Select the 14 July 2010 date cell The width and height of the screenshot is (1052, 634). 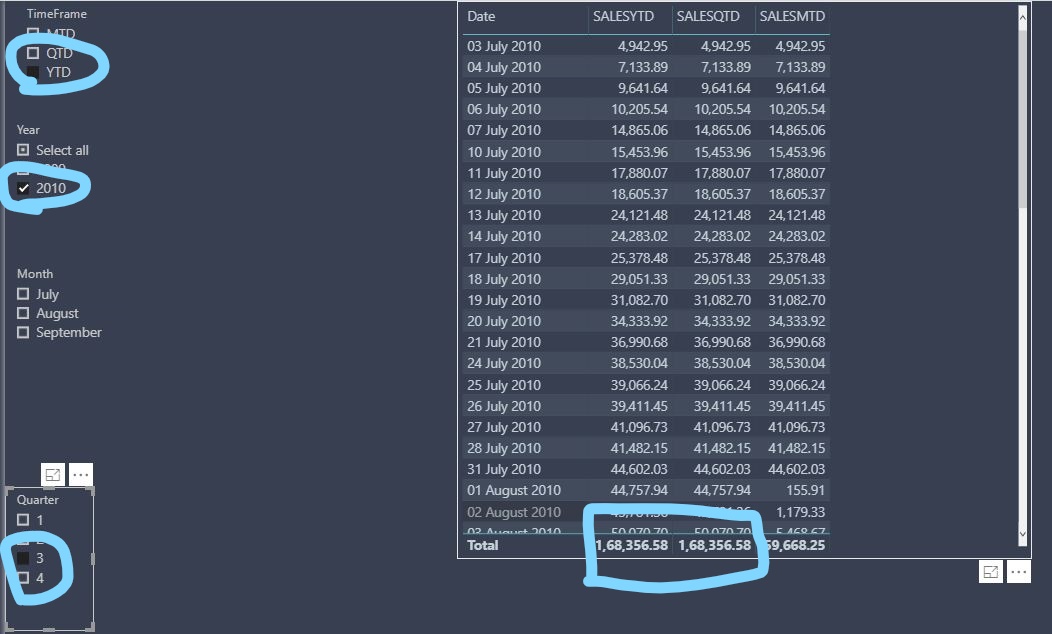point(504,236)
